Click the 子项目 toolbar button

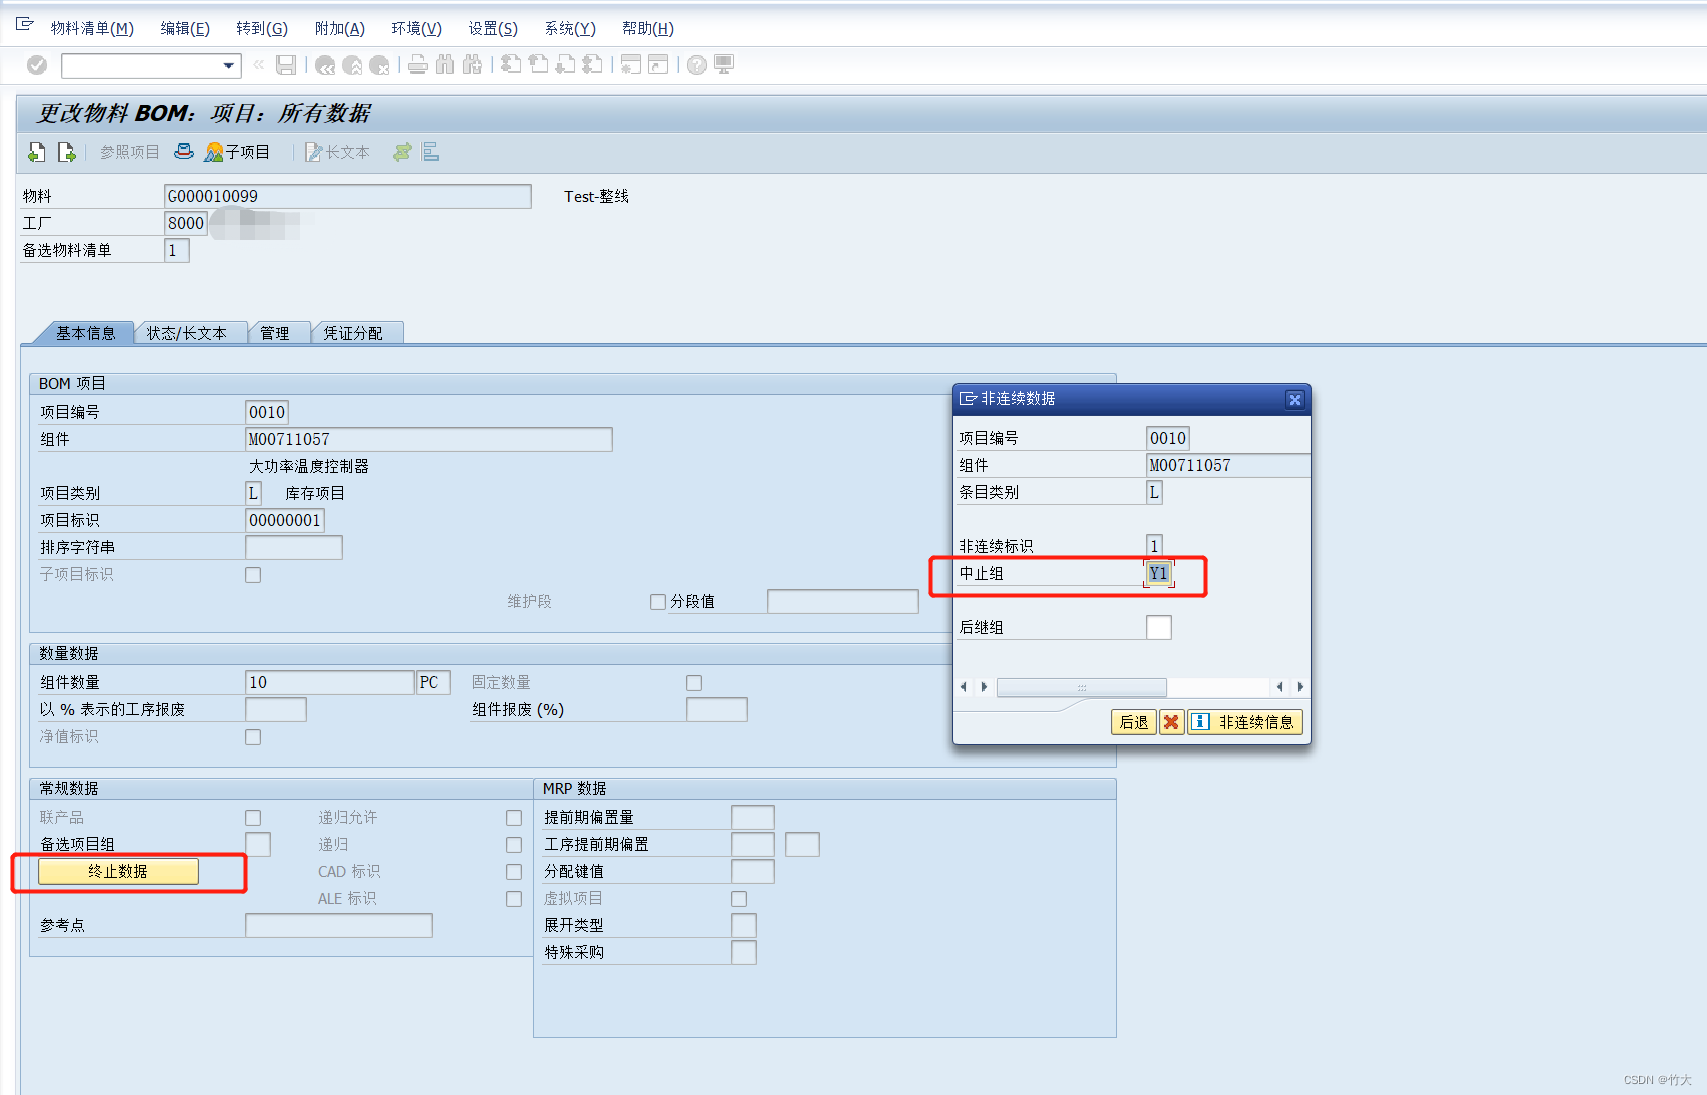(237, 152)
